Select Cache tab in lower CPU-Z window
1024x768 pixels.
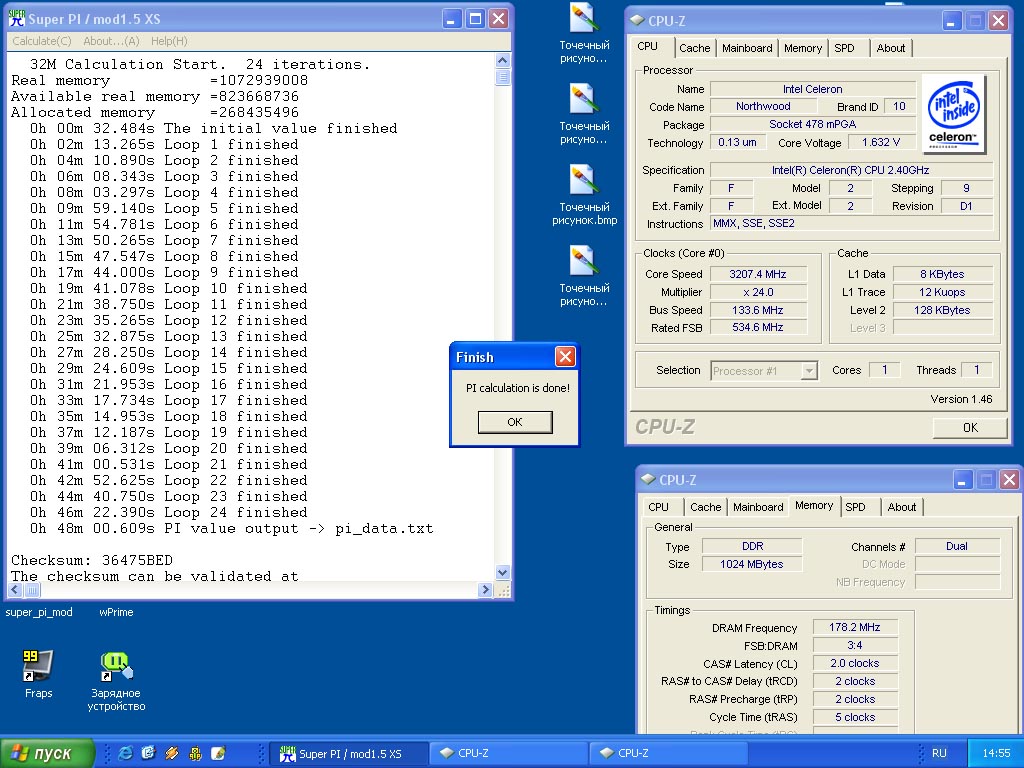pyautogui.click(x=705, y=507)
